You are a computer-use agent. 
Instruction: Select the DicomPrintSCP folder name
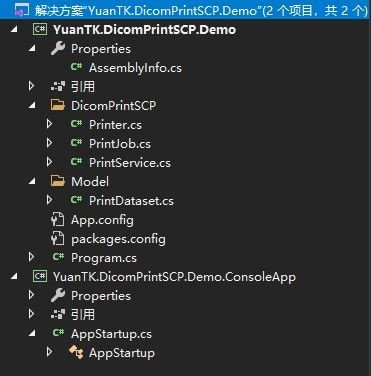click(114, 106)
